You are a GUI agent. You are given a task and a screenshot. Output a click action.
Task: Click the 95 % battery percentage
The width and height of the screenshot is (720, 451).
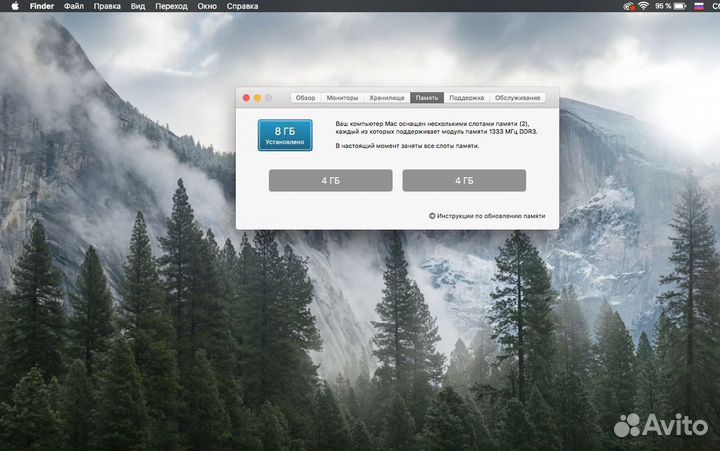tap(663, 6)
